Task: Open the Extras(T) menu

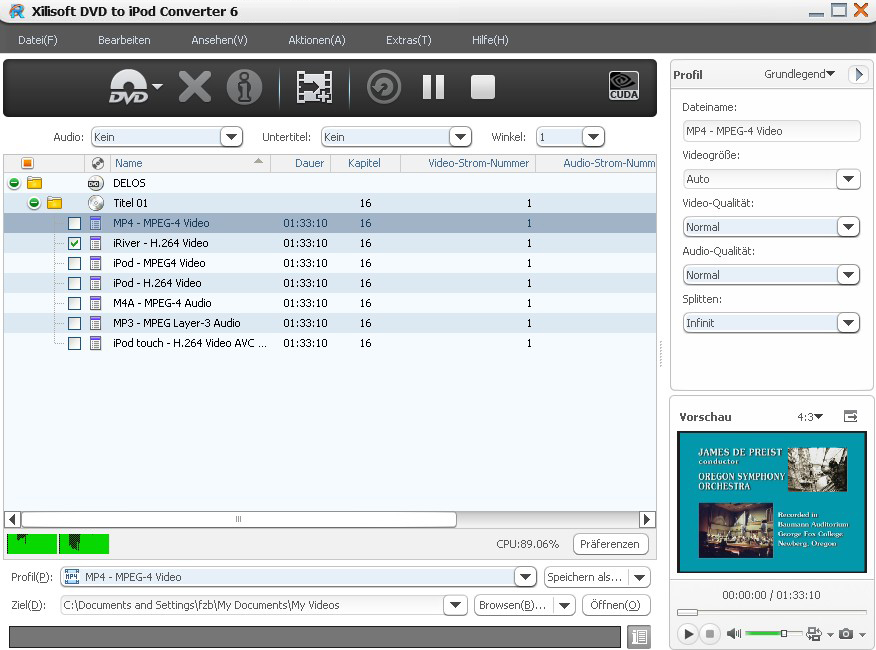Action: point(408,40)
